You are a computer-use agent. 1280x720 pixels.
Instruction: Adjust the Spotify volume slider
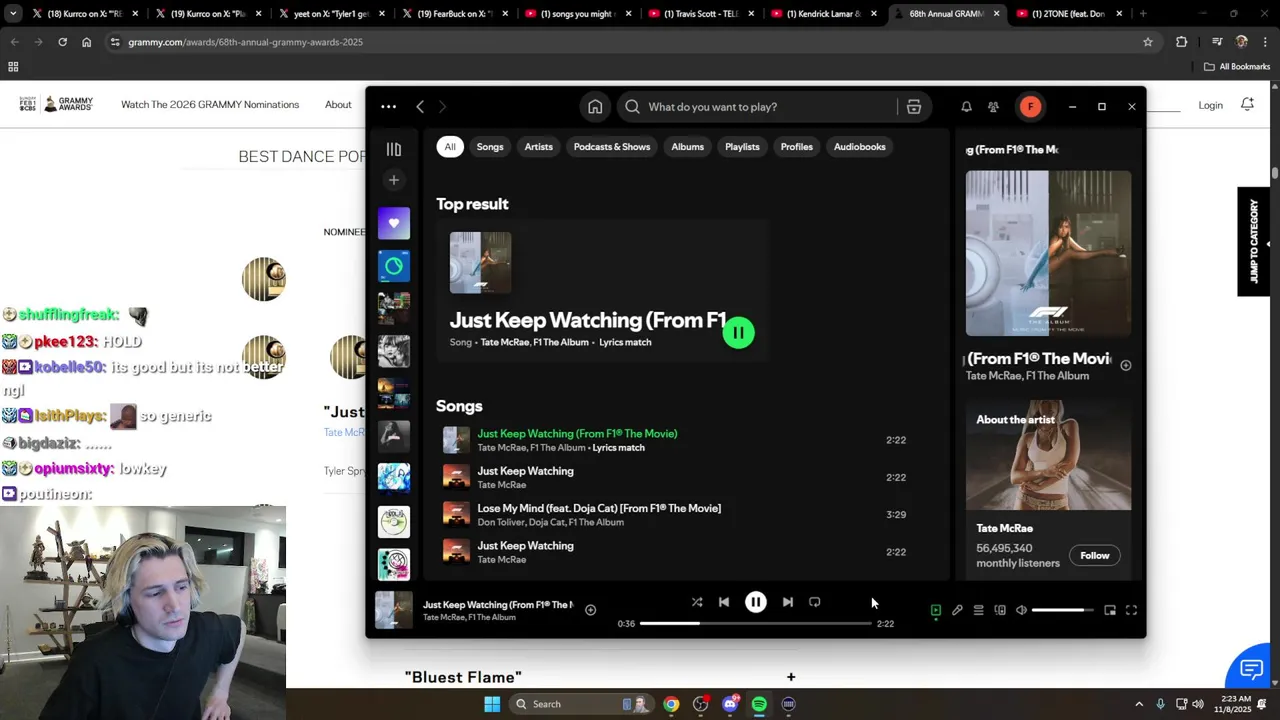[1063, 610]
